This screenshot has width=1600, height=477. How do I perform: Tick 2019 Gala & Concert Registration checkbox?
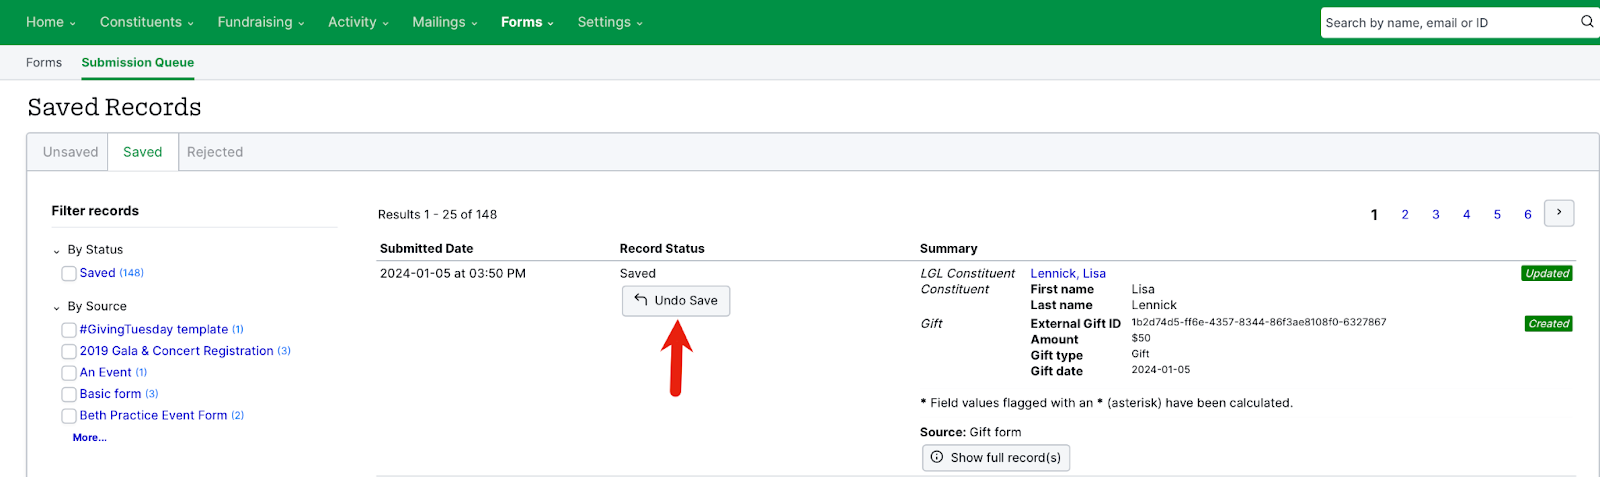click(x=69, y=351)
